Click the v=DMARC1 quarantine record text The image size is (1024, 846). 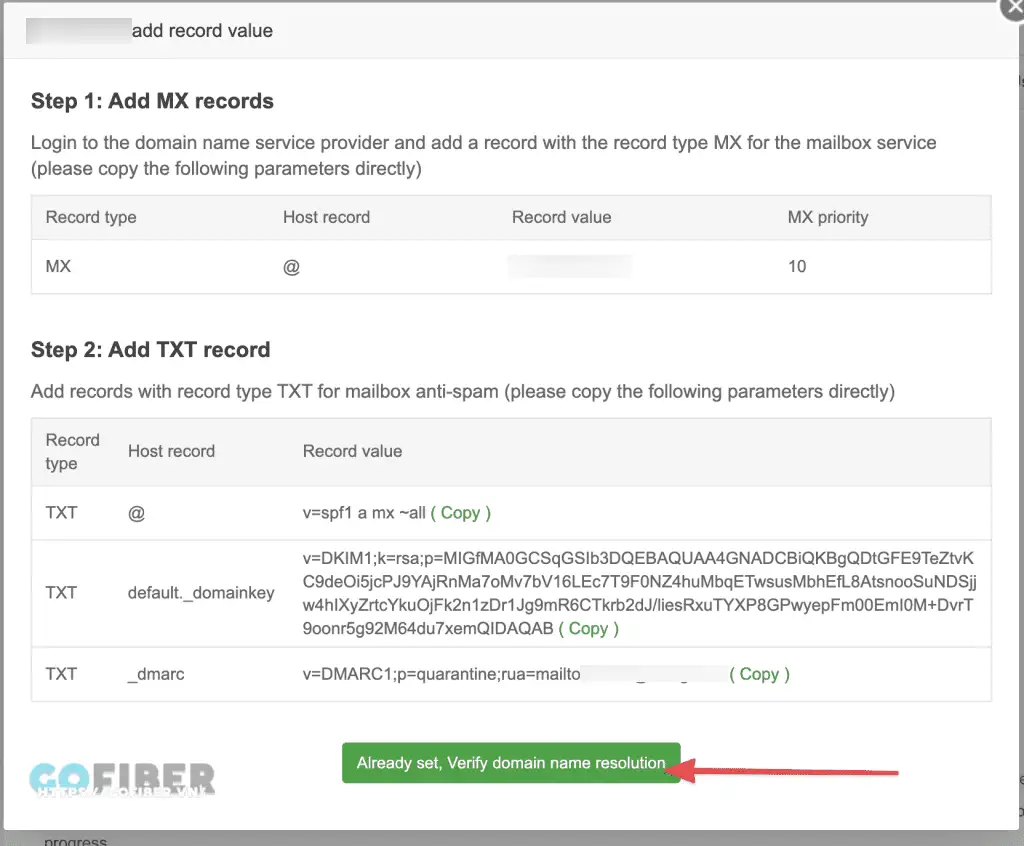click(x=440, y=674)
